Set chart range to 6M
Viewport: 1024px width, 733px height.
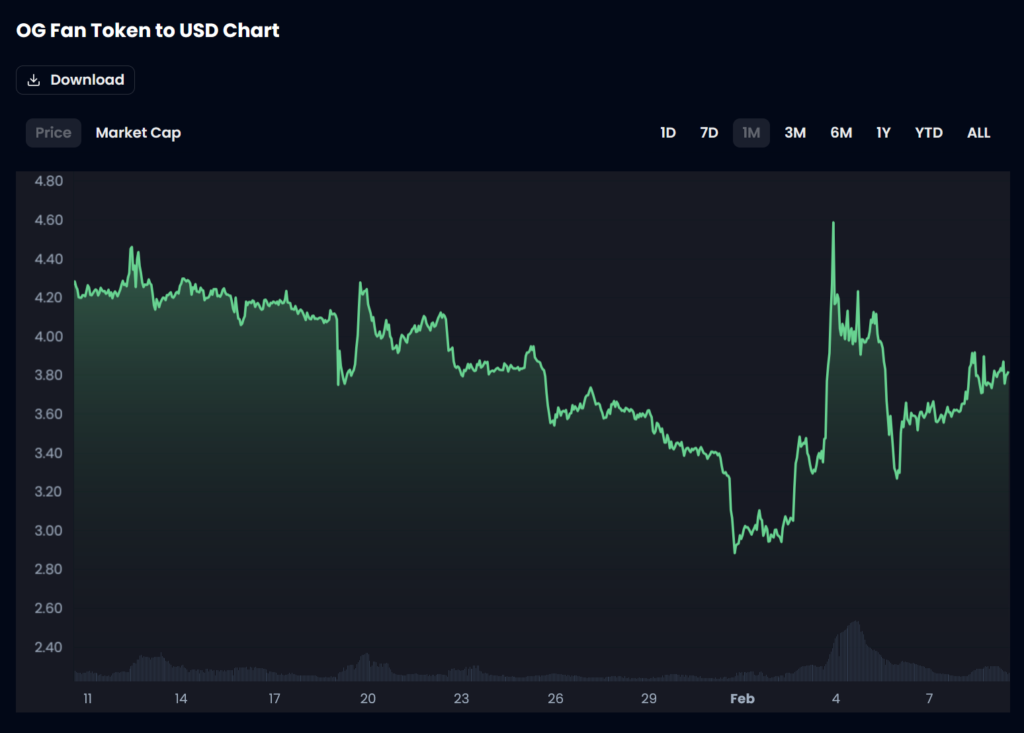click(x=841, y=133)
